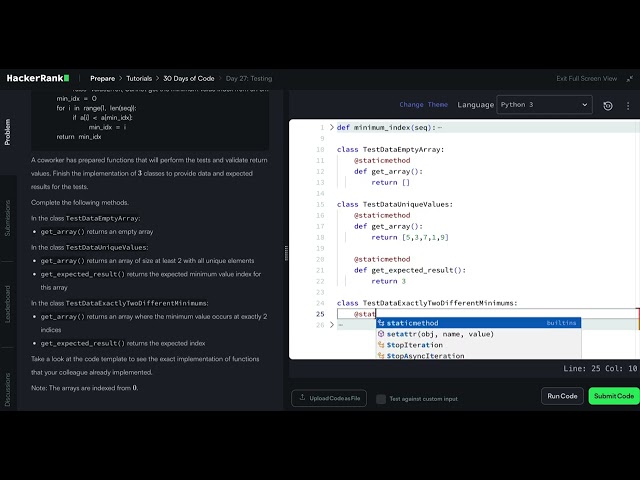Click 'Note: The arrays are indexed from 0.'

(84, 388)
